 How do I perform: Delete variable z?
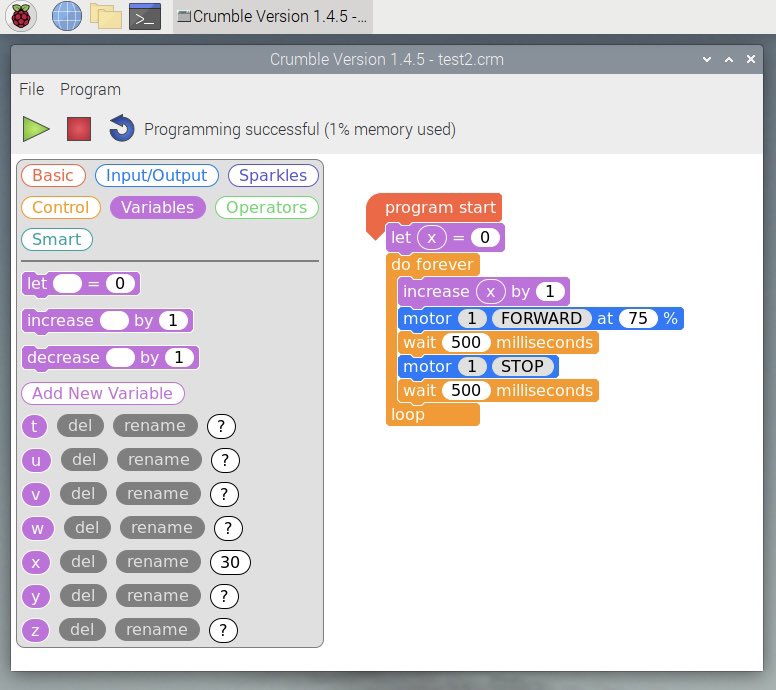(x=82, y=630)
